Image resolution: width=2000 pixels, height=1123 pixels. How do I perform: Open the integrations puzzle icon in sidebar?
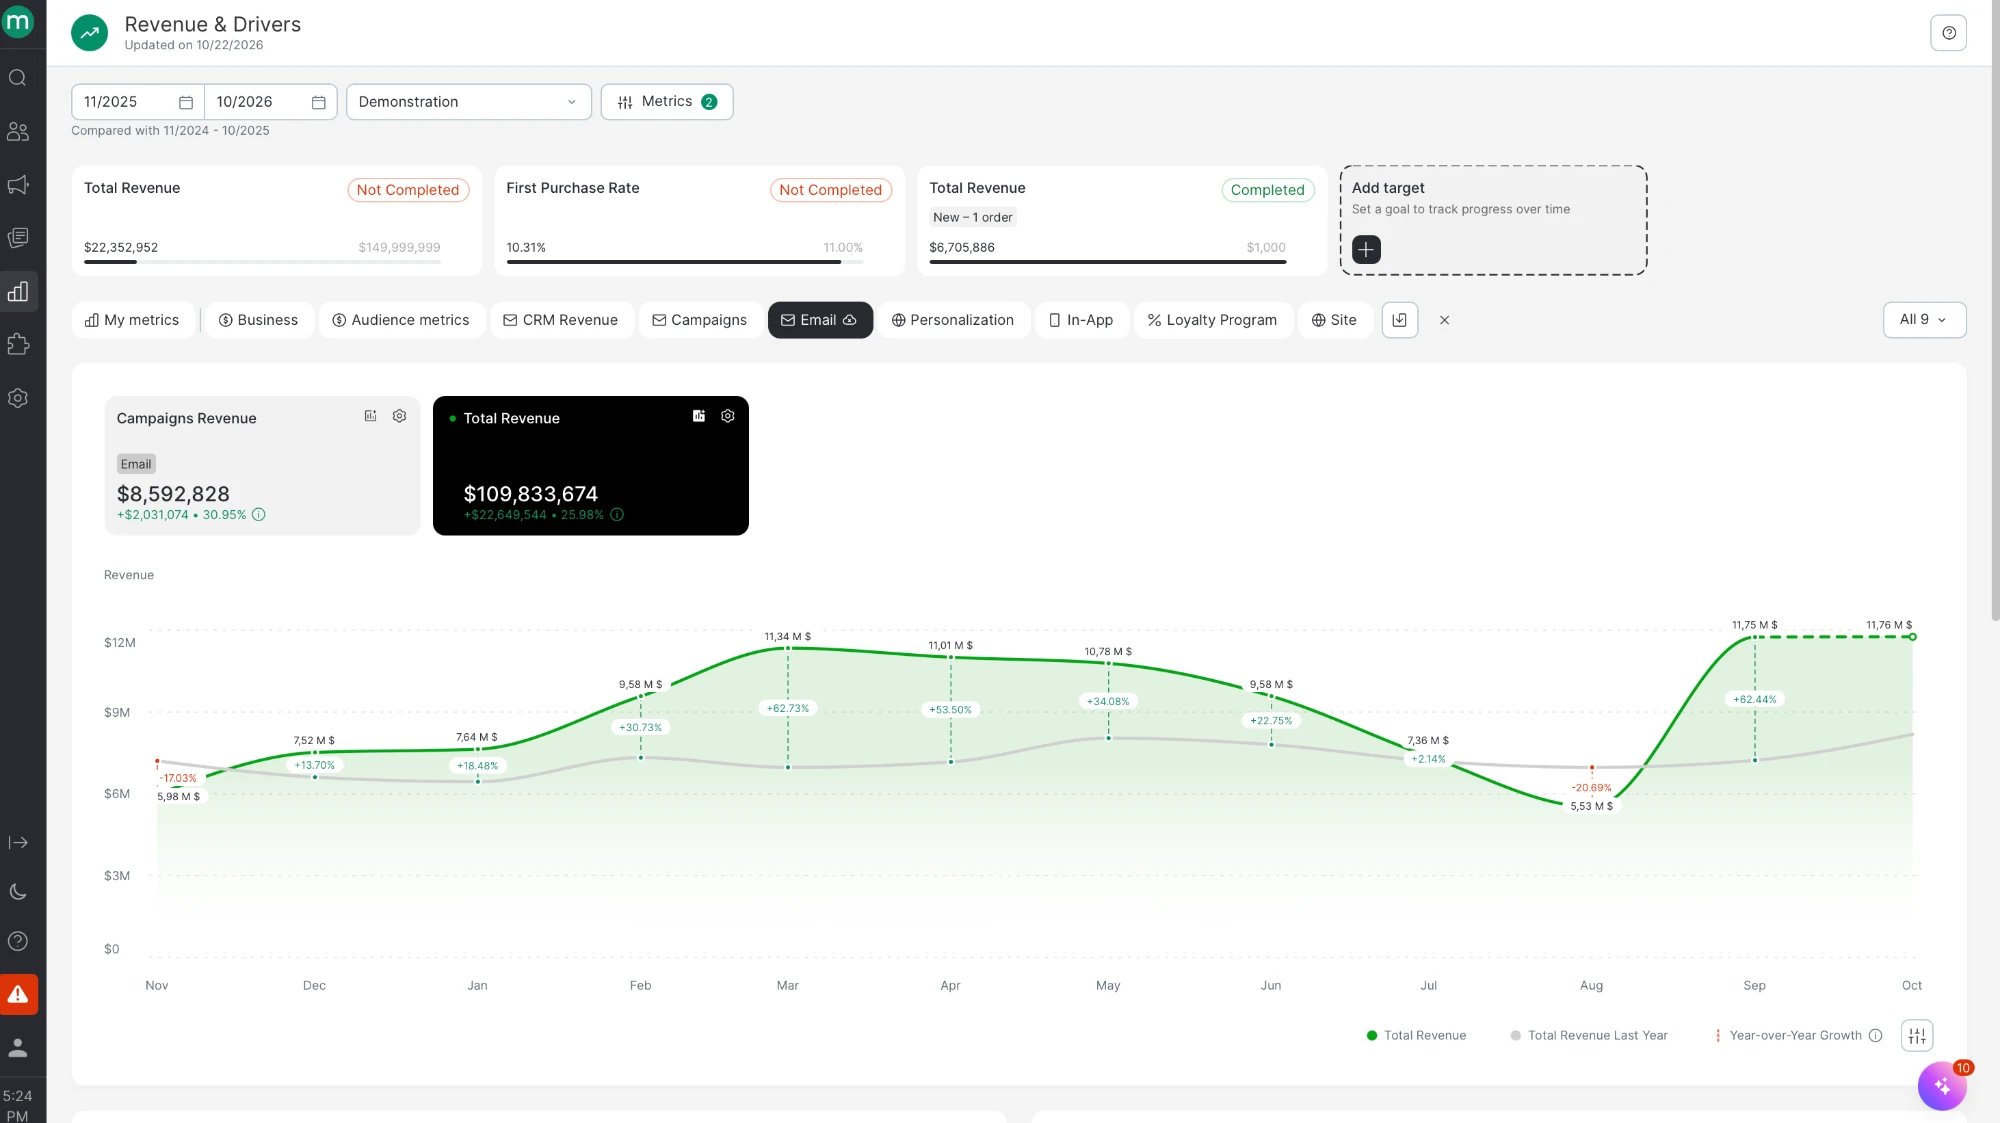pyautogui.click(x=18, y=344)
